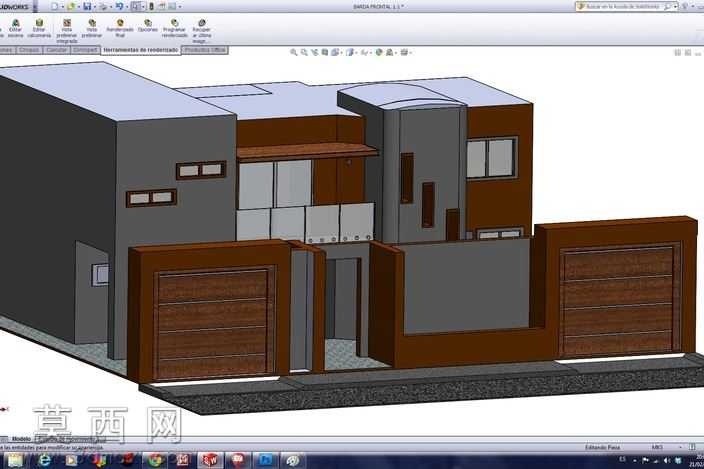Launch Vista preliminar integrada
This screenshot has width=704, height=469.
click(67, 31)
